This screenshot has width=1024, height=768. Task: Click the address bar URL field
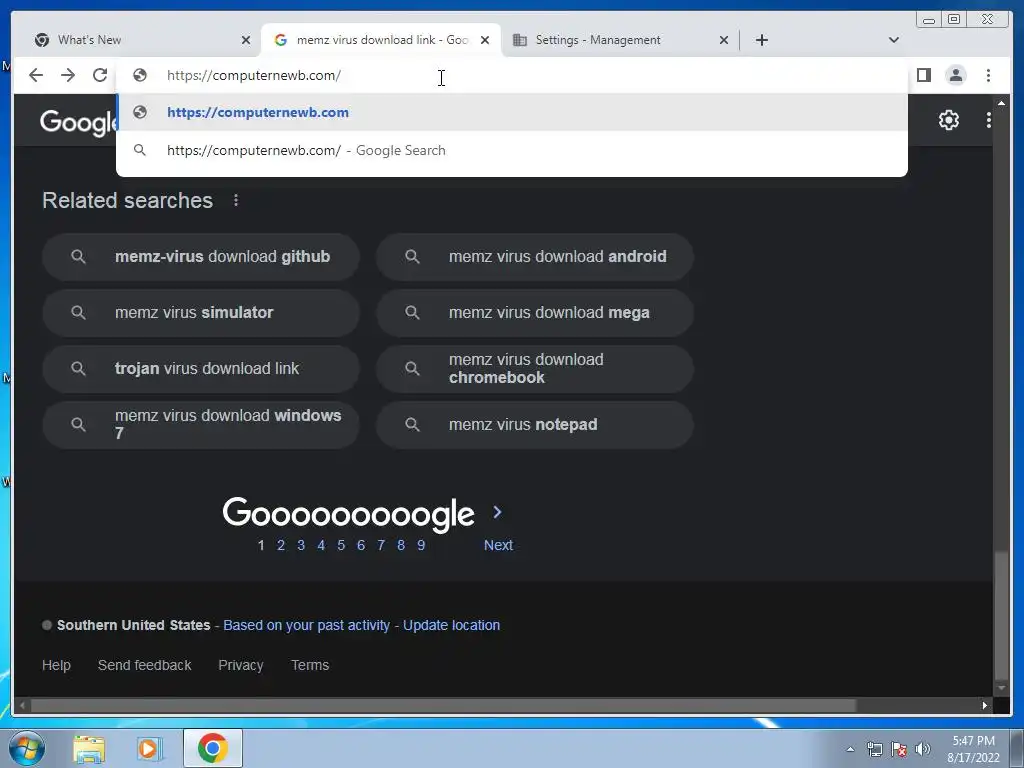pos(511,75)
